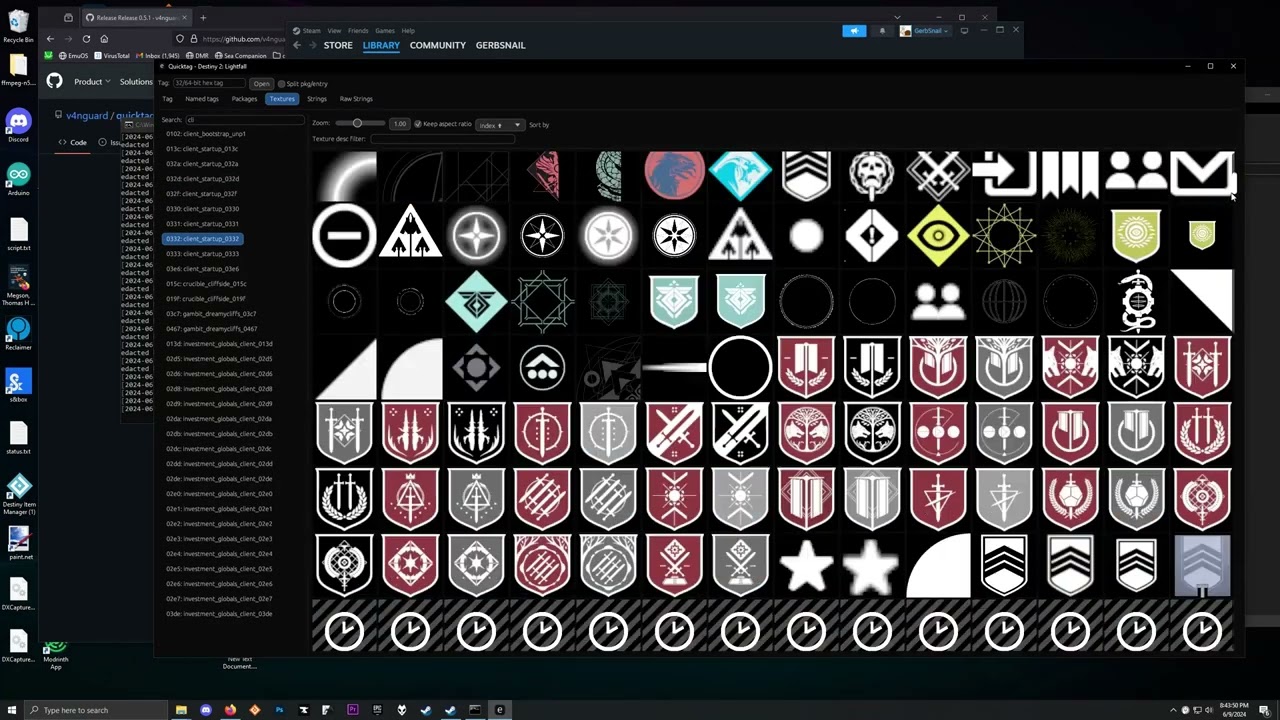Click the Open tag button
The width and height of the screenshot is (1280, 720).
(261, 84)
